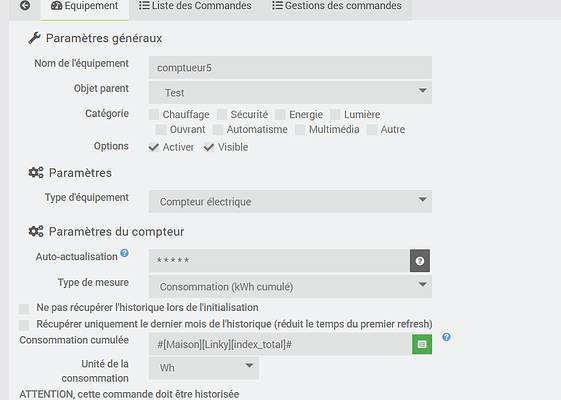Check Ne pas récupérer l'historique
The image size is (561, 400).
click(24, 308)
